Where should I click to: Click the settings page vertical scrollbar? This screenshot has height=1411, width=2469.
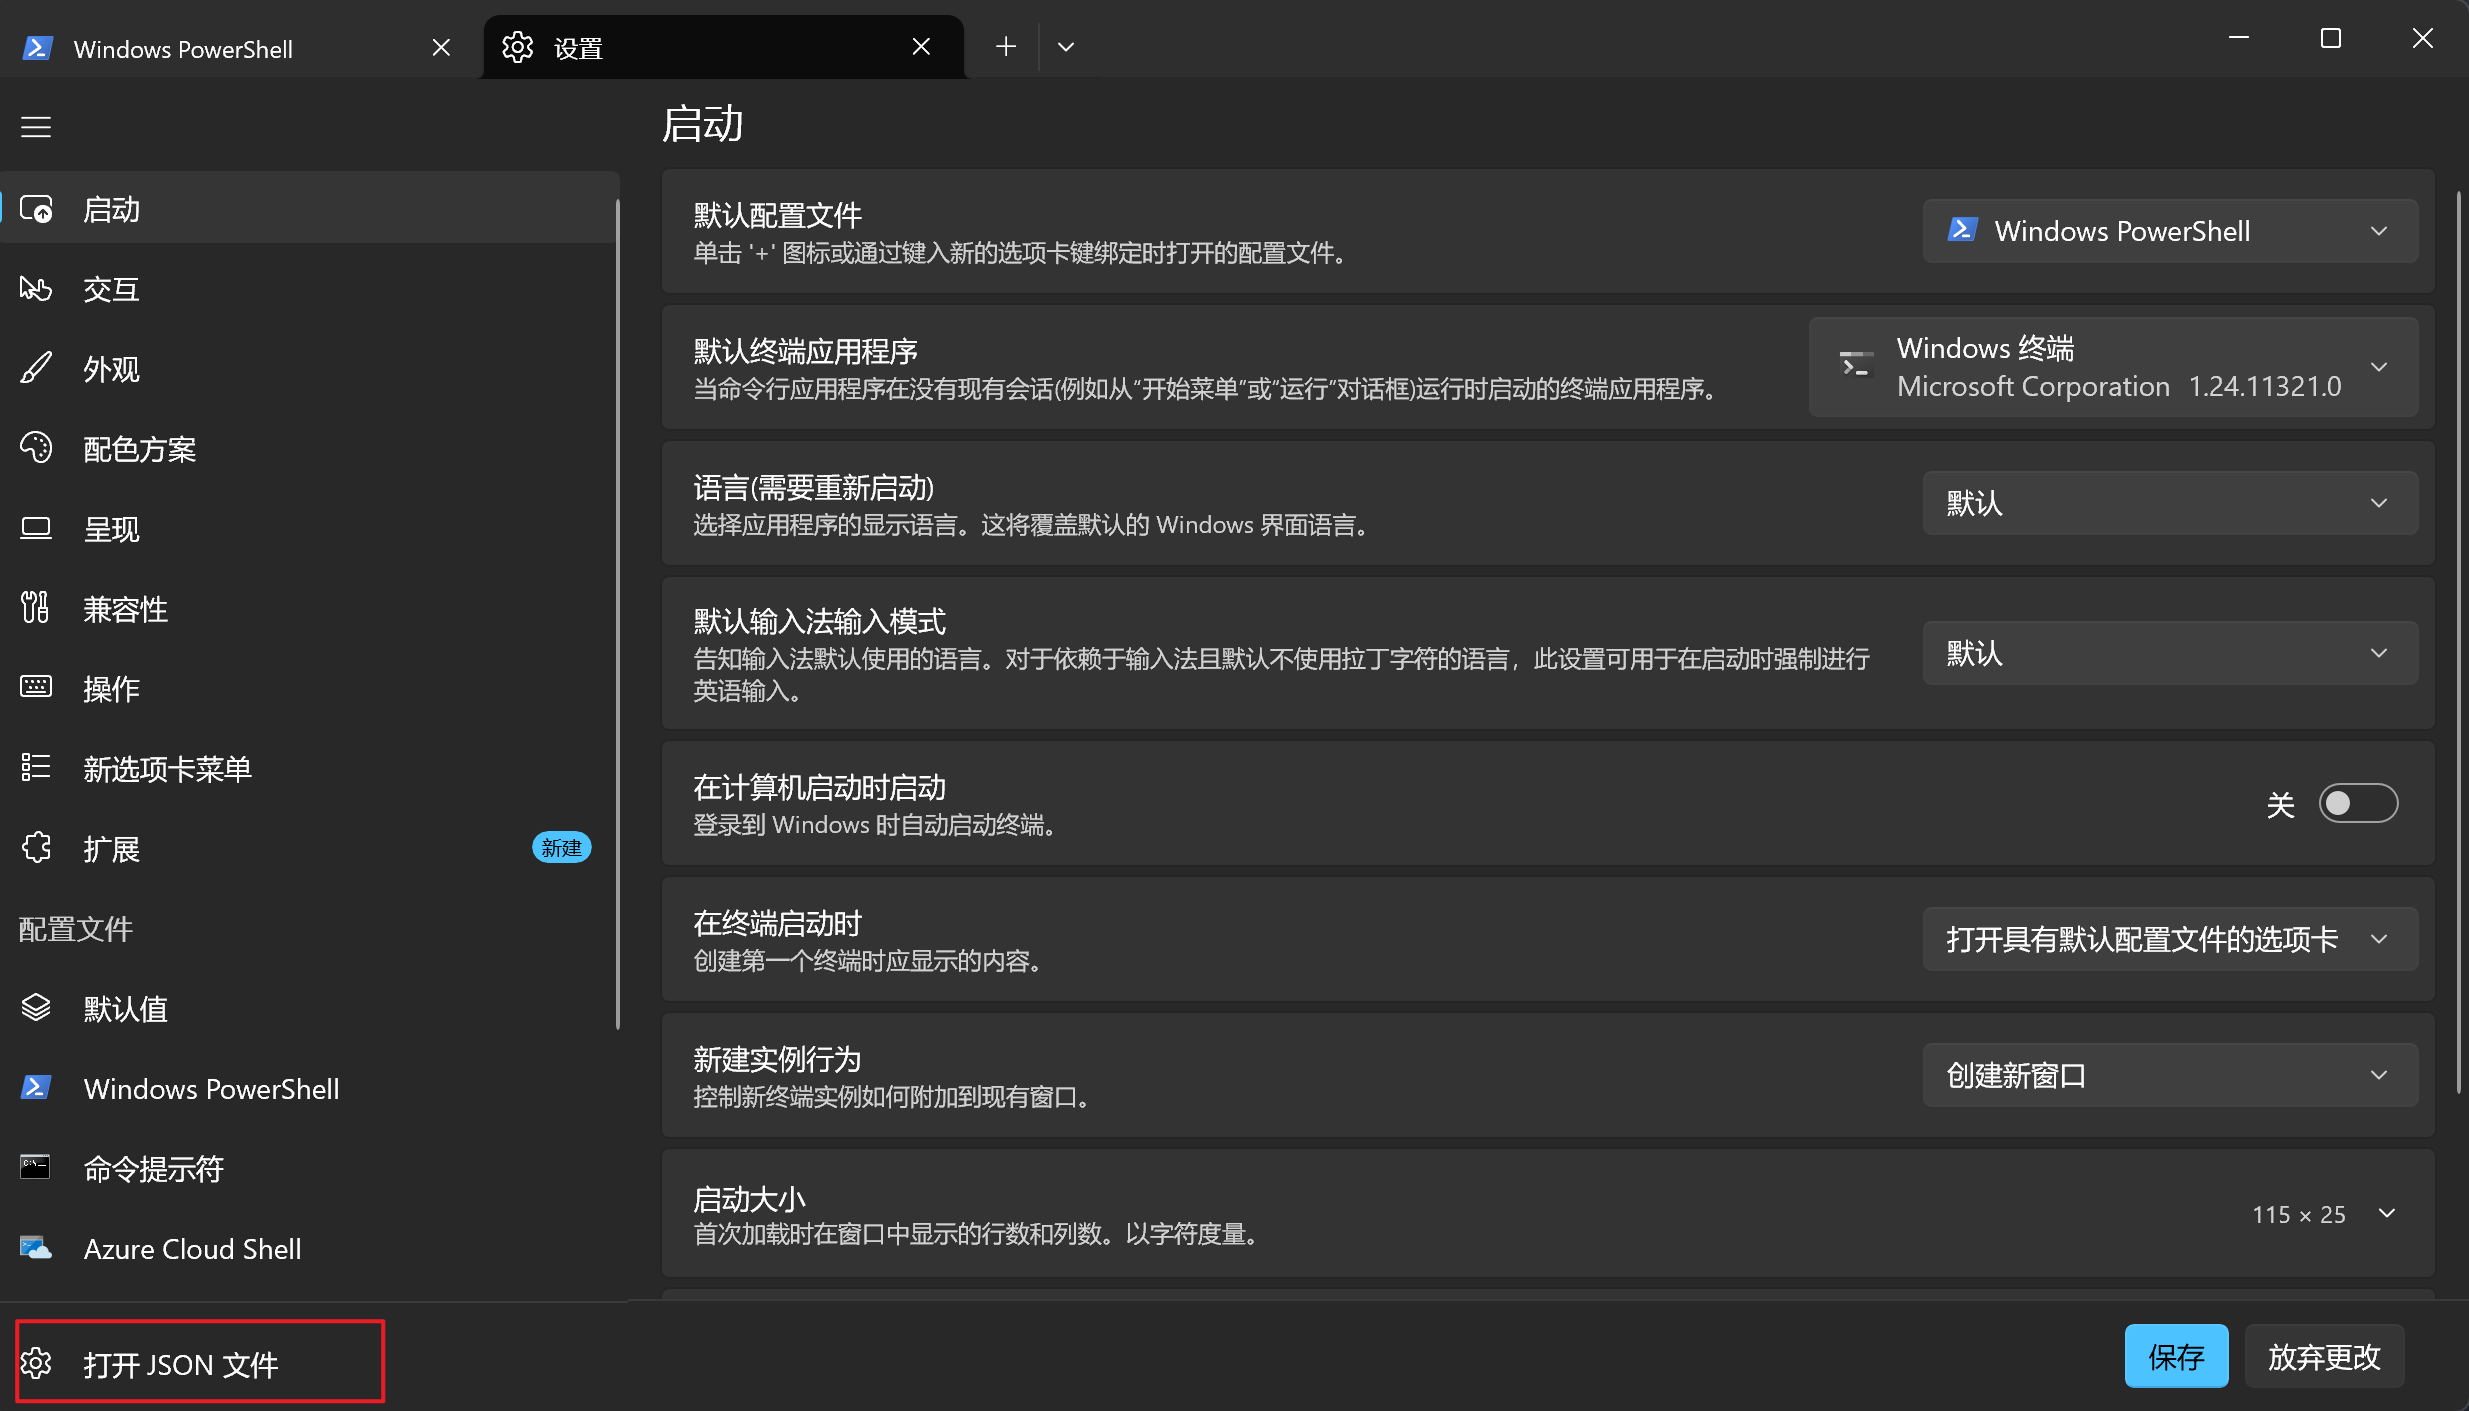click(x=2458, y=640)
